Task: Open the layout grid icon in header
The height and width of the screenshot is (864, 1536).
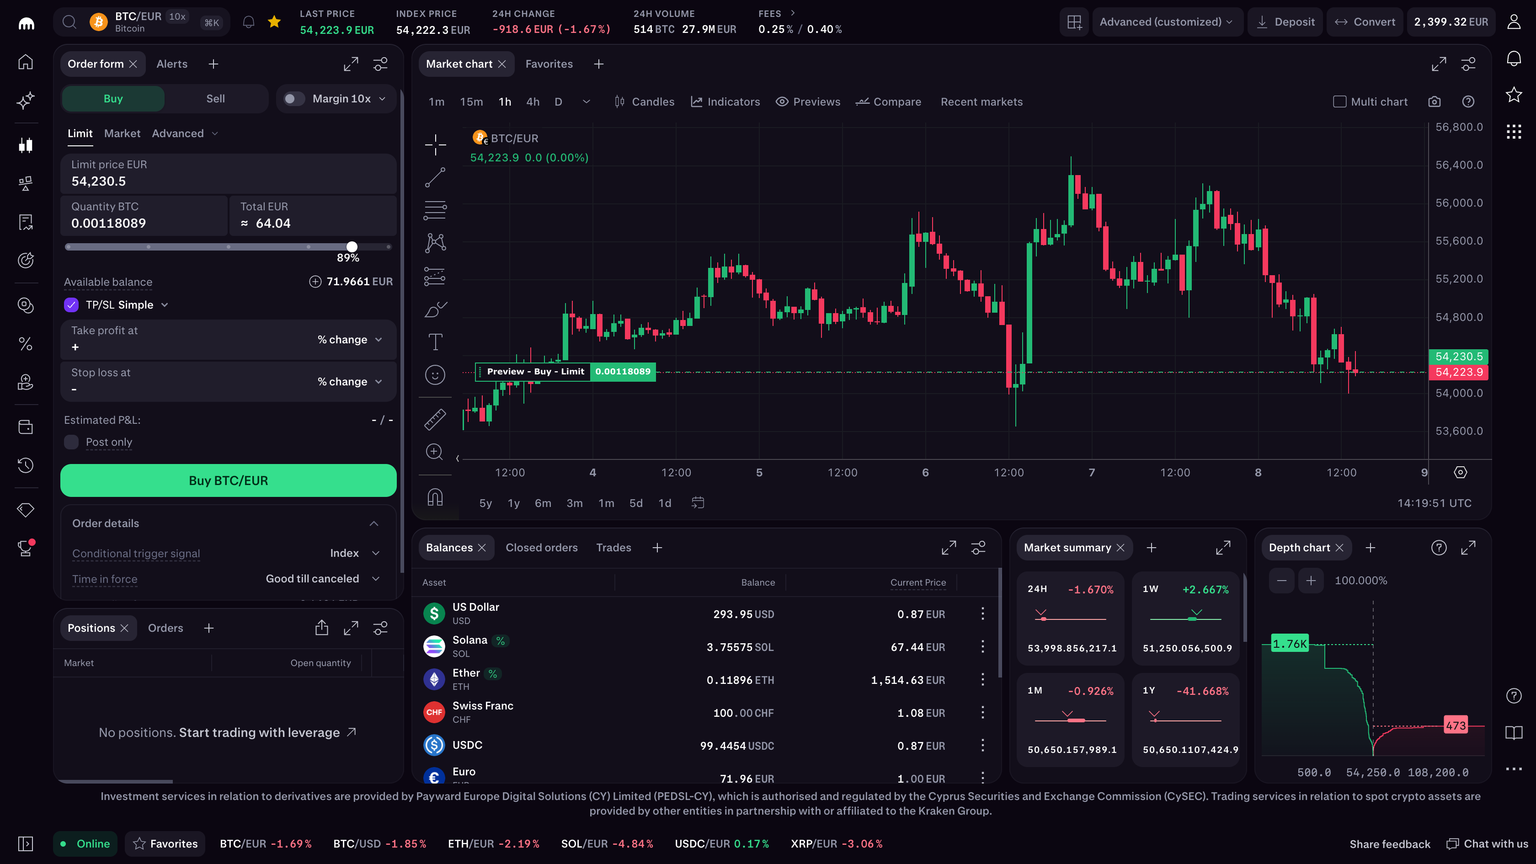Action: (1075, 22)
